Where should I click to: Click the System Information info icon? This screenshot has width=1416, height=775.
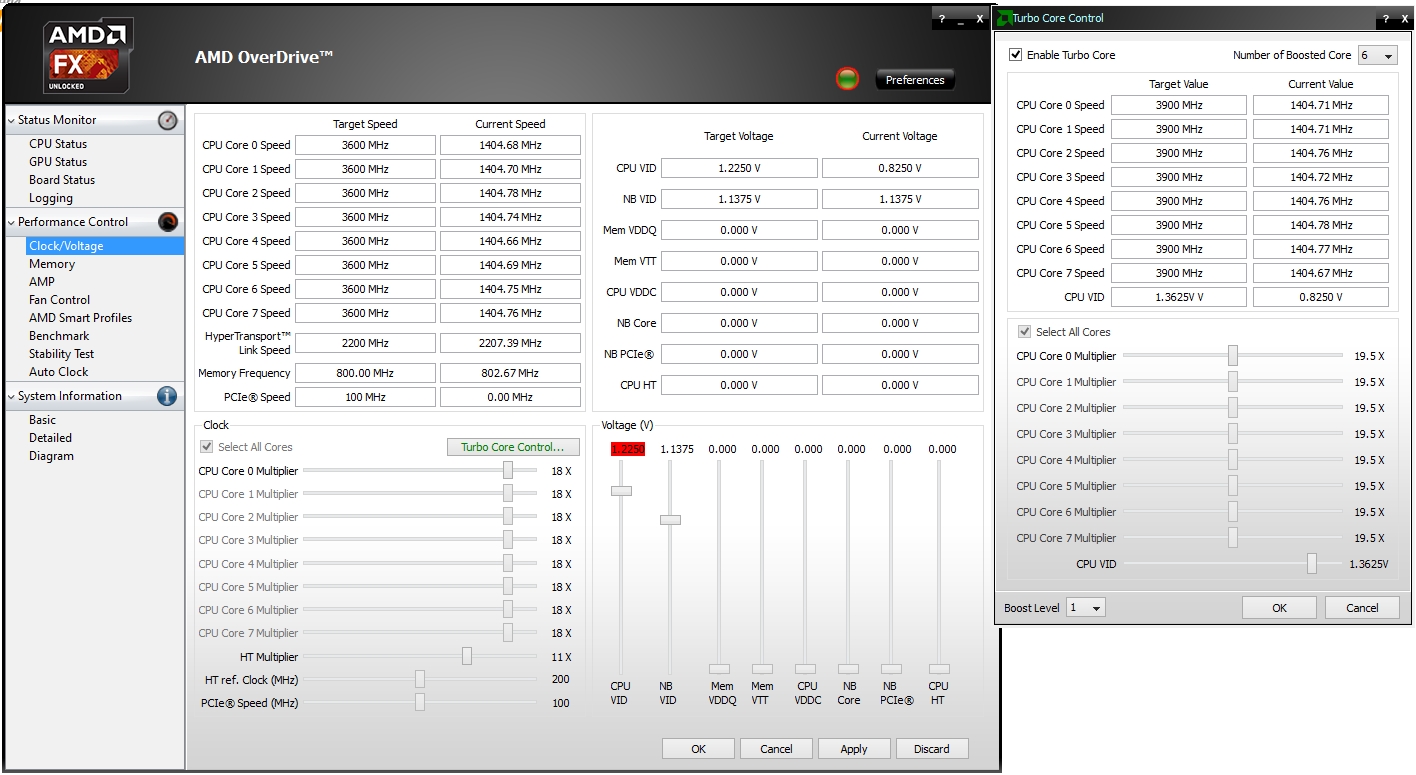tap(168, 396)
